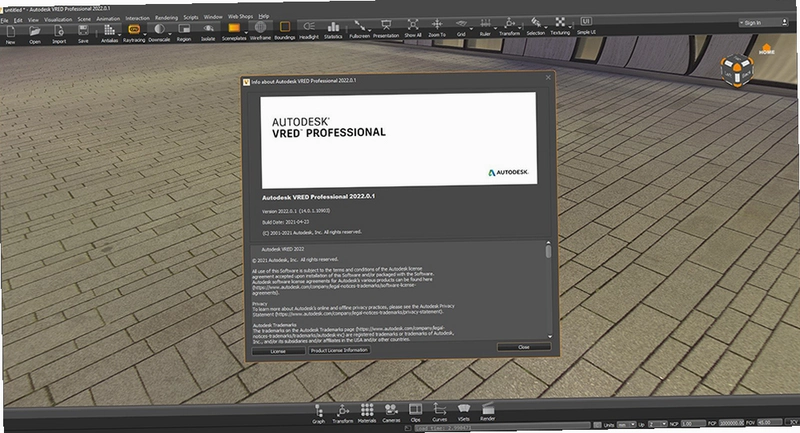Click the FOV value input field
800x433 pixels.
coord(769,422)
